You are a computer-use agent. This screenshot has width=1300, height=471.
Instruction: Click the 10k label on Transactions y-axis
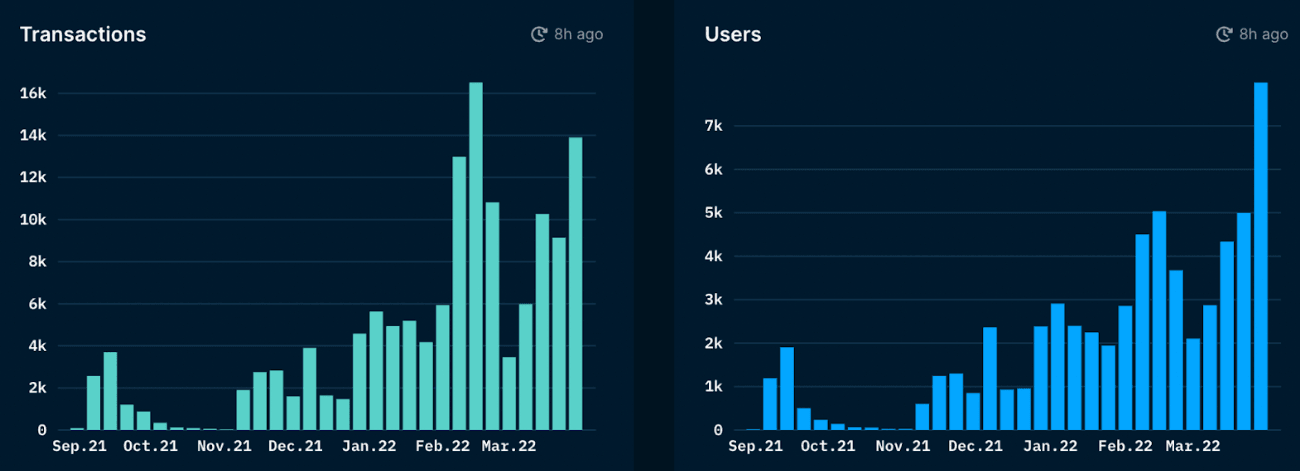33,220
